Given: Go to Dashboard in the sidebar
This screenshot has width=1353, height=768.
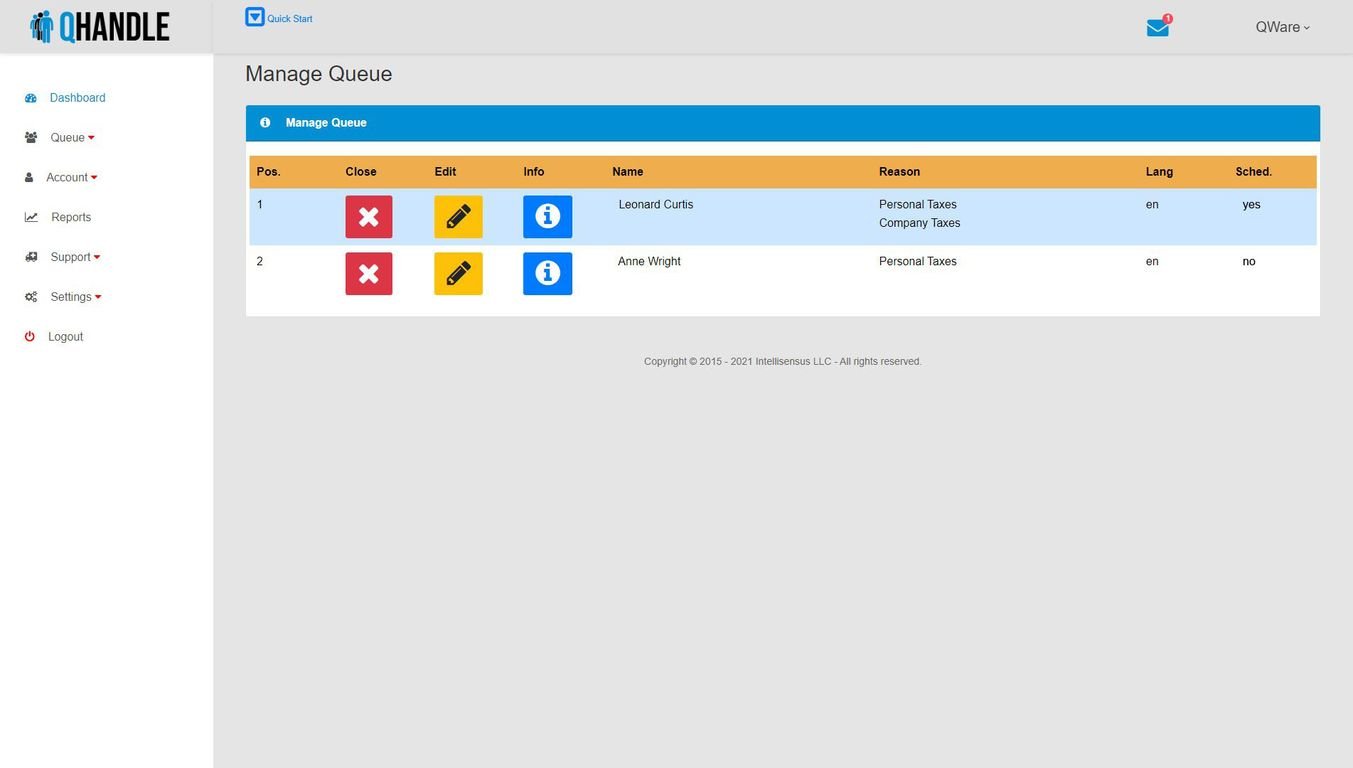Looking at the screenshot, I should click(77, 98).
